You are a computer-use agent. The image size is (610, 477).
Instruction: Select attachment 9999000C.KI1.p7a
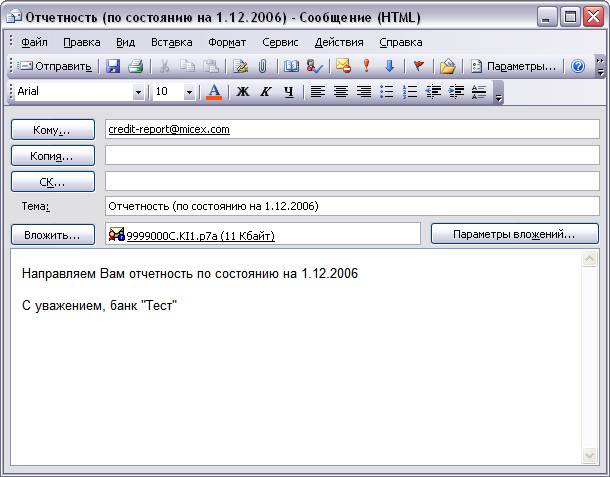pos(200,236)
